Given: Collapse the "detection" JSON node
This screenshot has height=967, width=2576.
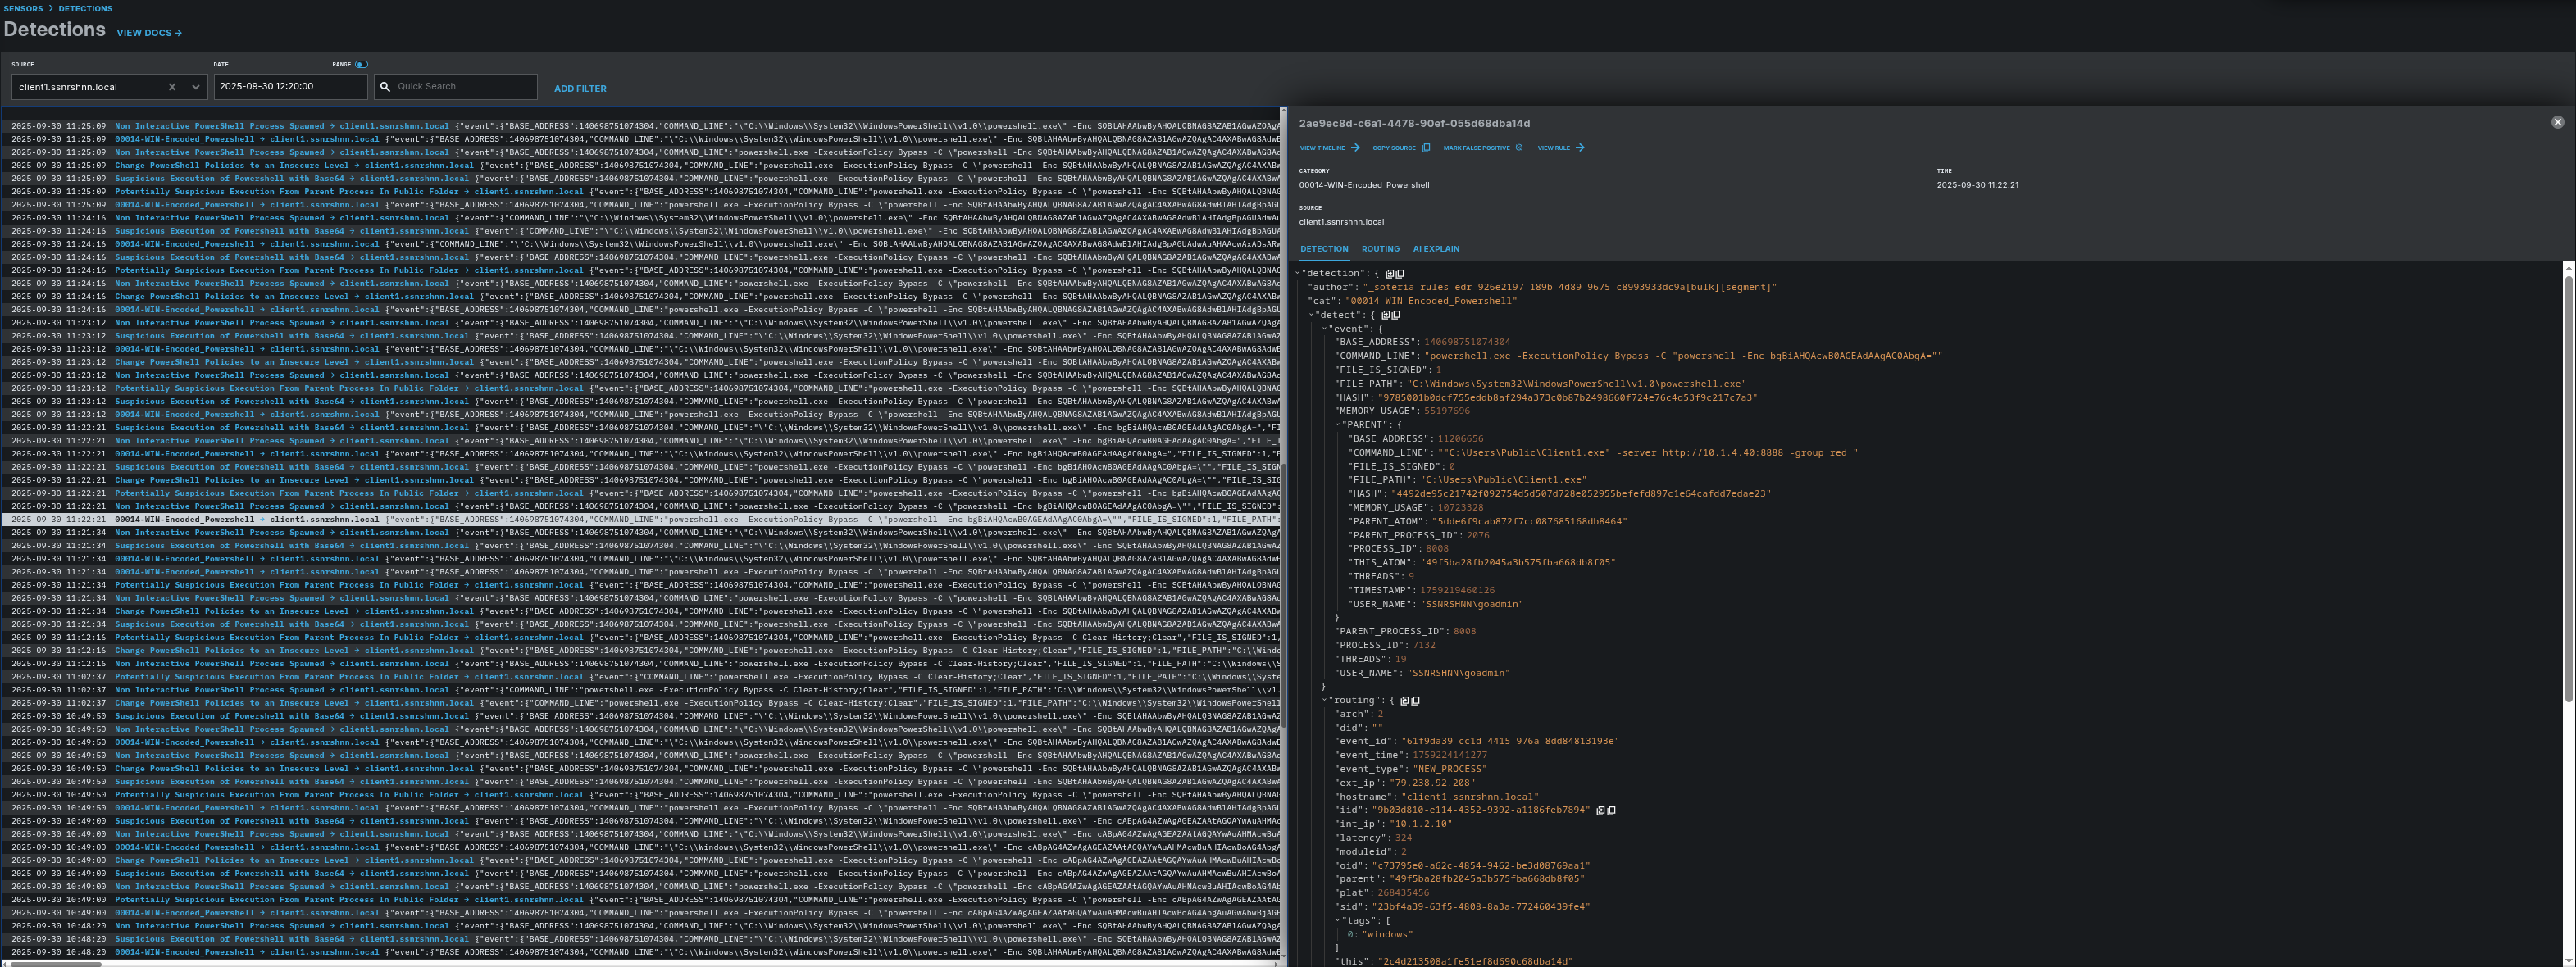Looking at the screenshot, I should [1299, 273].
